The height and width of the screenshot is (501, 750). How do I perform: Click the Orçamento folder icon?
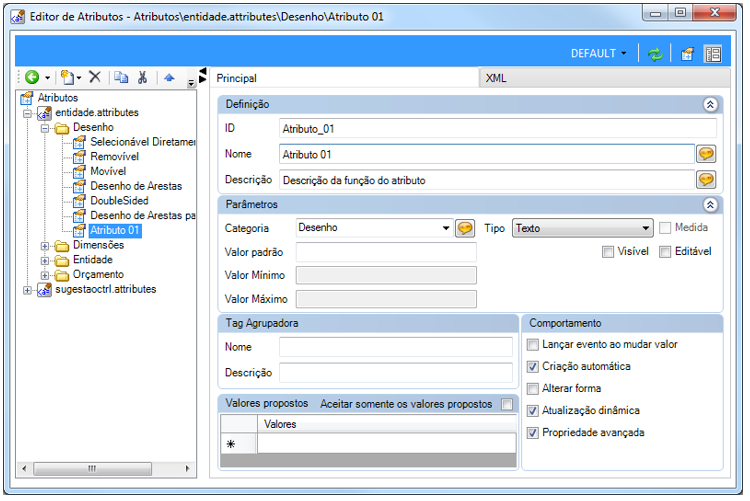(x=62, y=276)
